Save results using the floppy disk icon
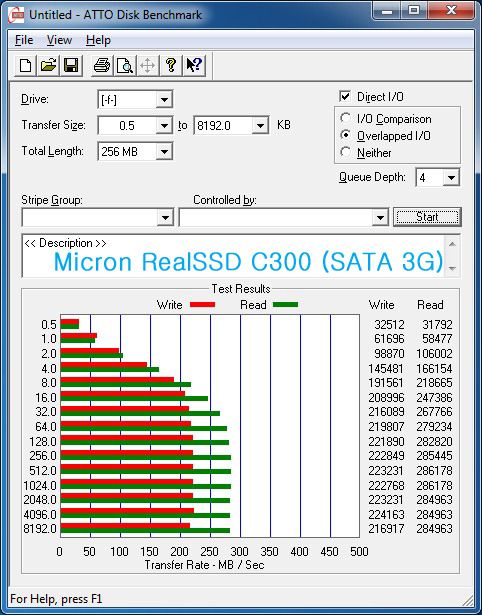This screenshot has height=615, width=482. coord(71,65)
